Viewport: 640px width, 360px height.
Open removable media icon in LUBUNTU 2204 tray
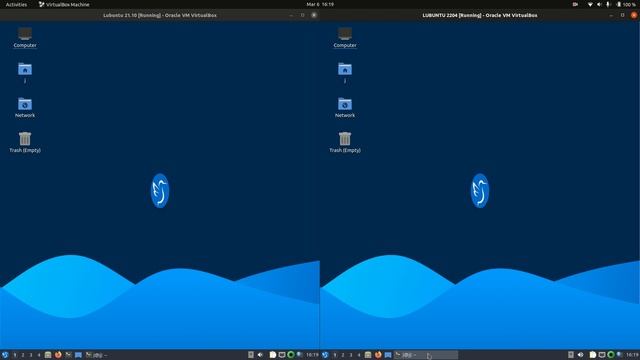(571, 355)
